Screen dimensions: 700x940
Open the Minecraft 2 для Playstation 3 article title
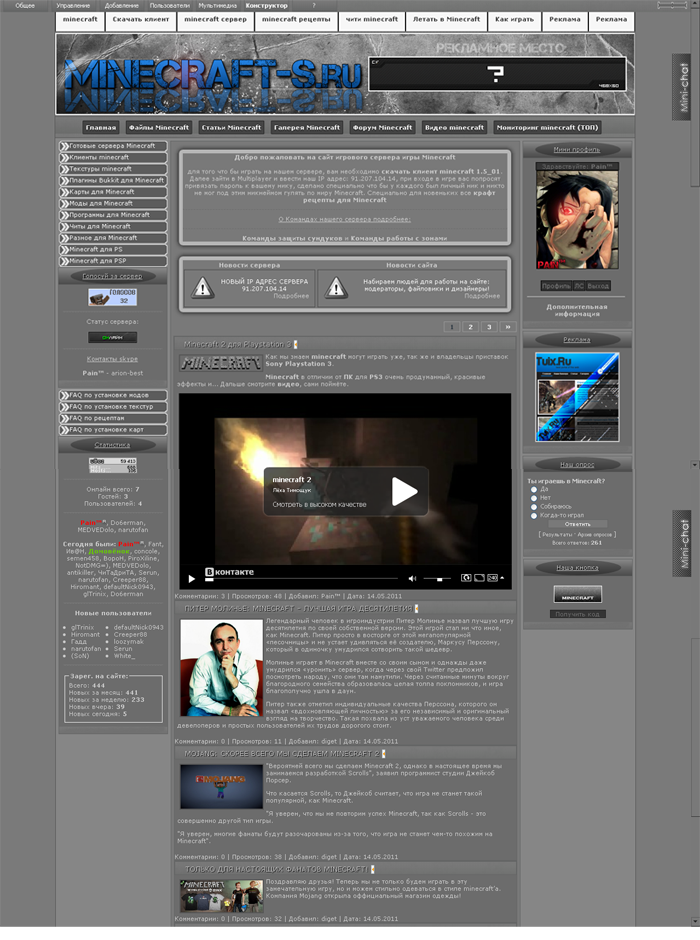237,344
